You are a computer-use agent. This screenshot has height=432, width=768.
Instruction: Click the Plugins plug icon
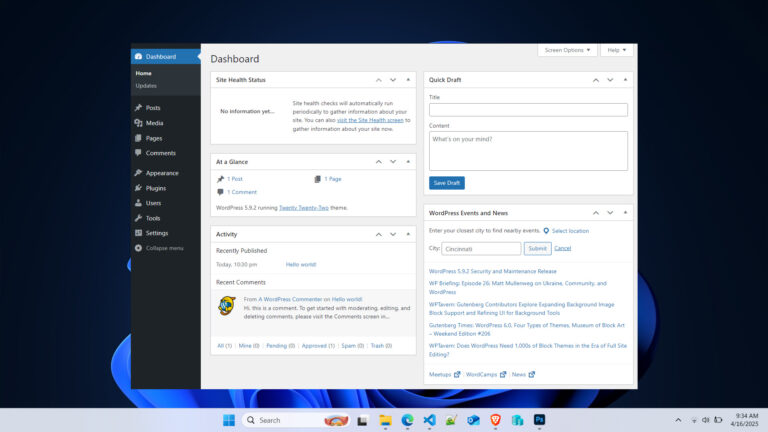pos(138,188)
